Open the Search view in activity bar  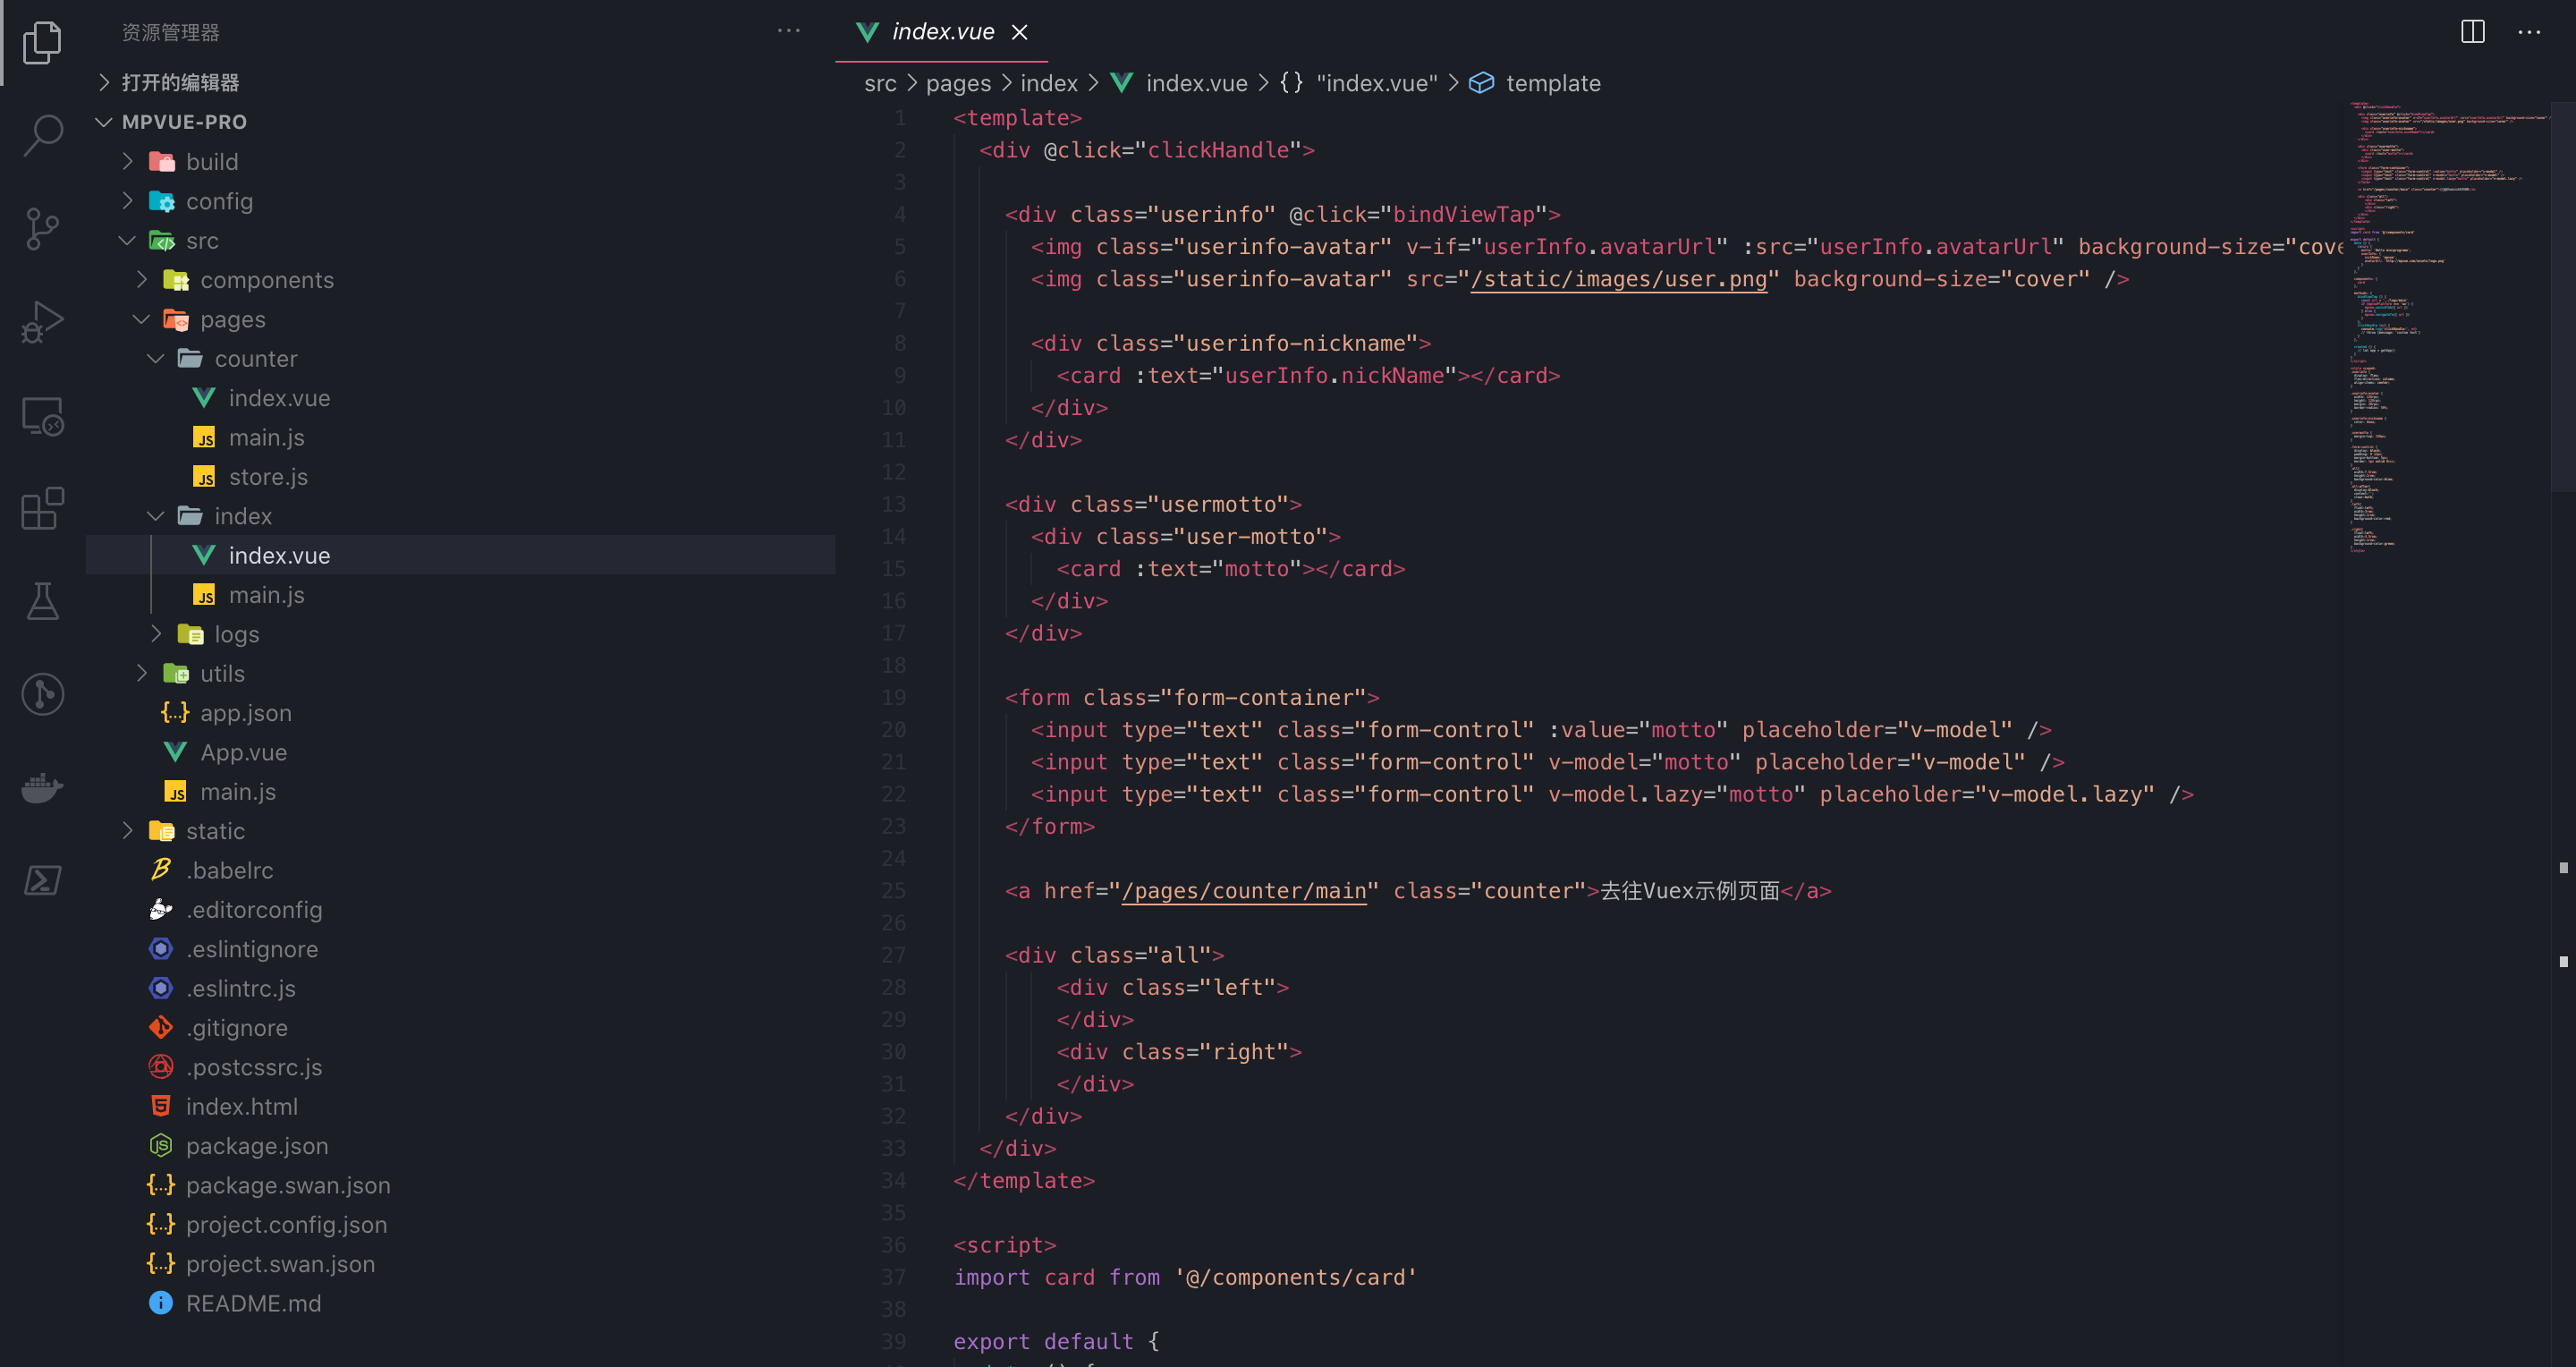[x=42, y=135]
